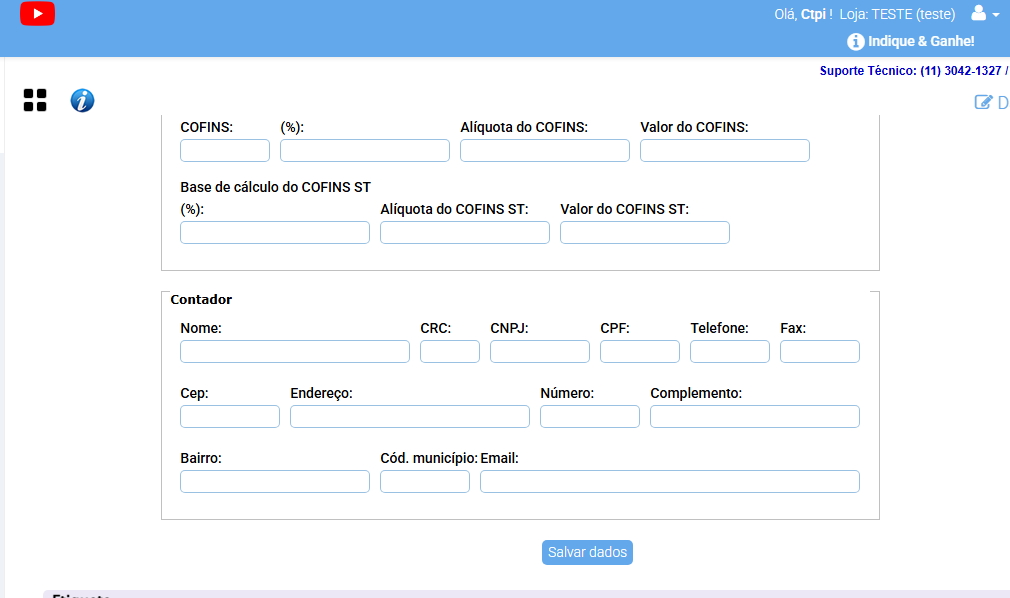Click the user profile icon

click(977, 14)
